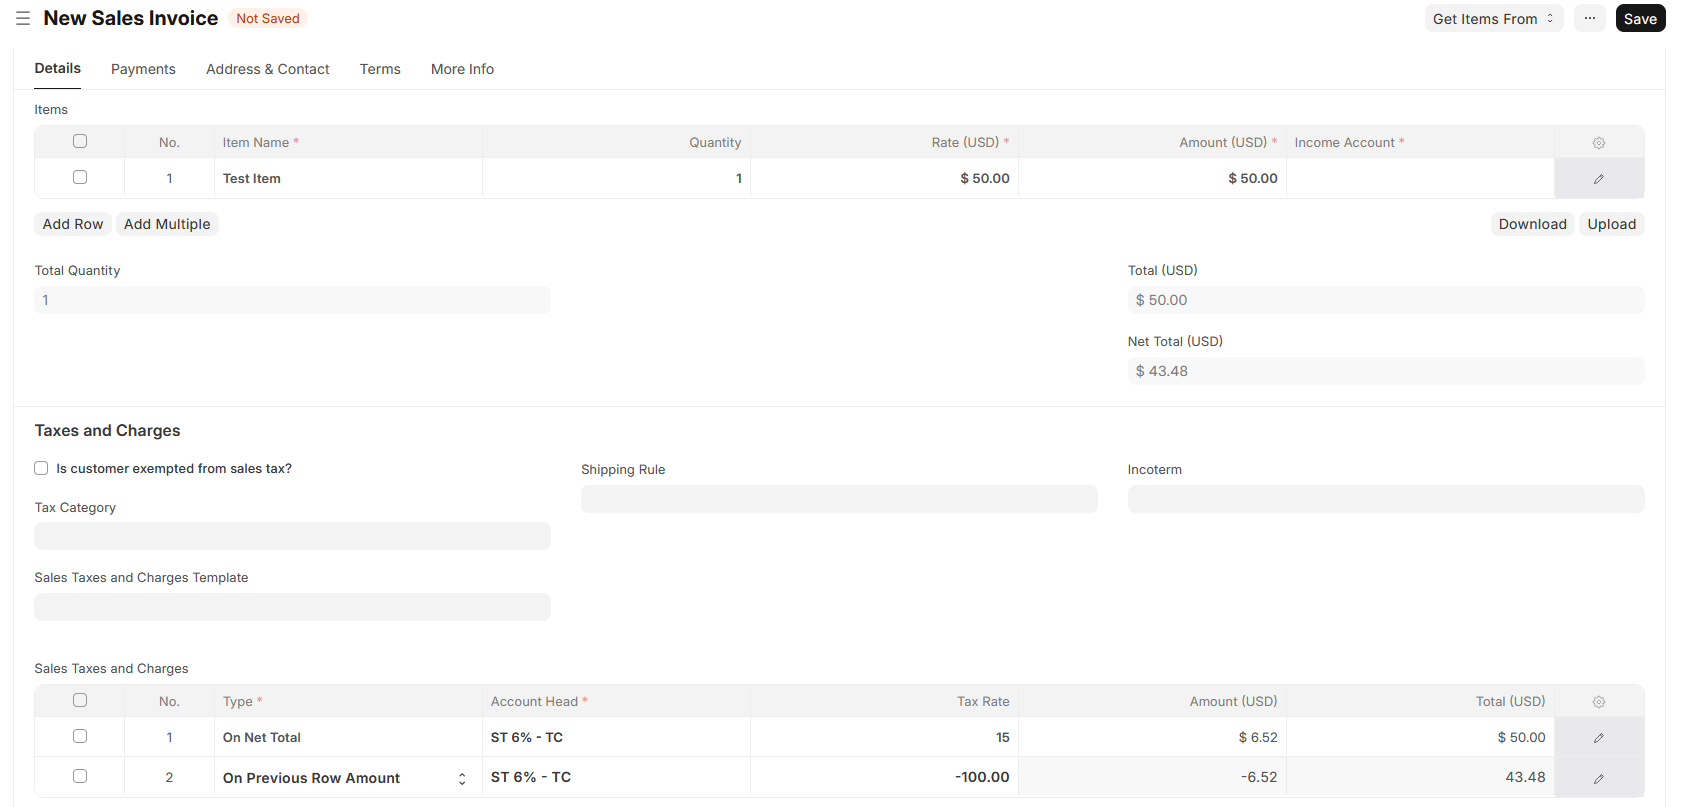The image size is (1708, 807).
Task: Select all rows in Sales Taxes table
Action: coord(80,700)
